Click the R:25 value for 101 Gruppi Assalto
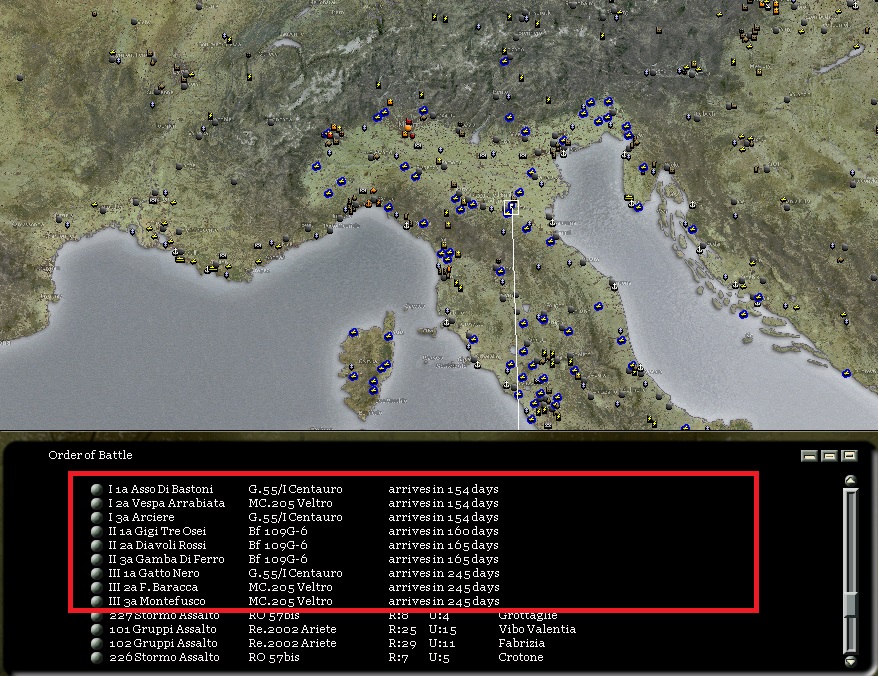The height and width of the screenshot is (676, 878). [402, 629]
